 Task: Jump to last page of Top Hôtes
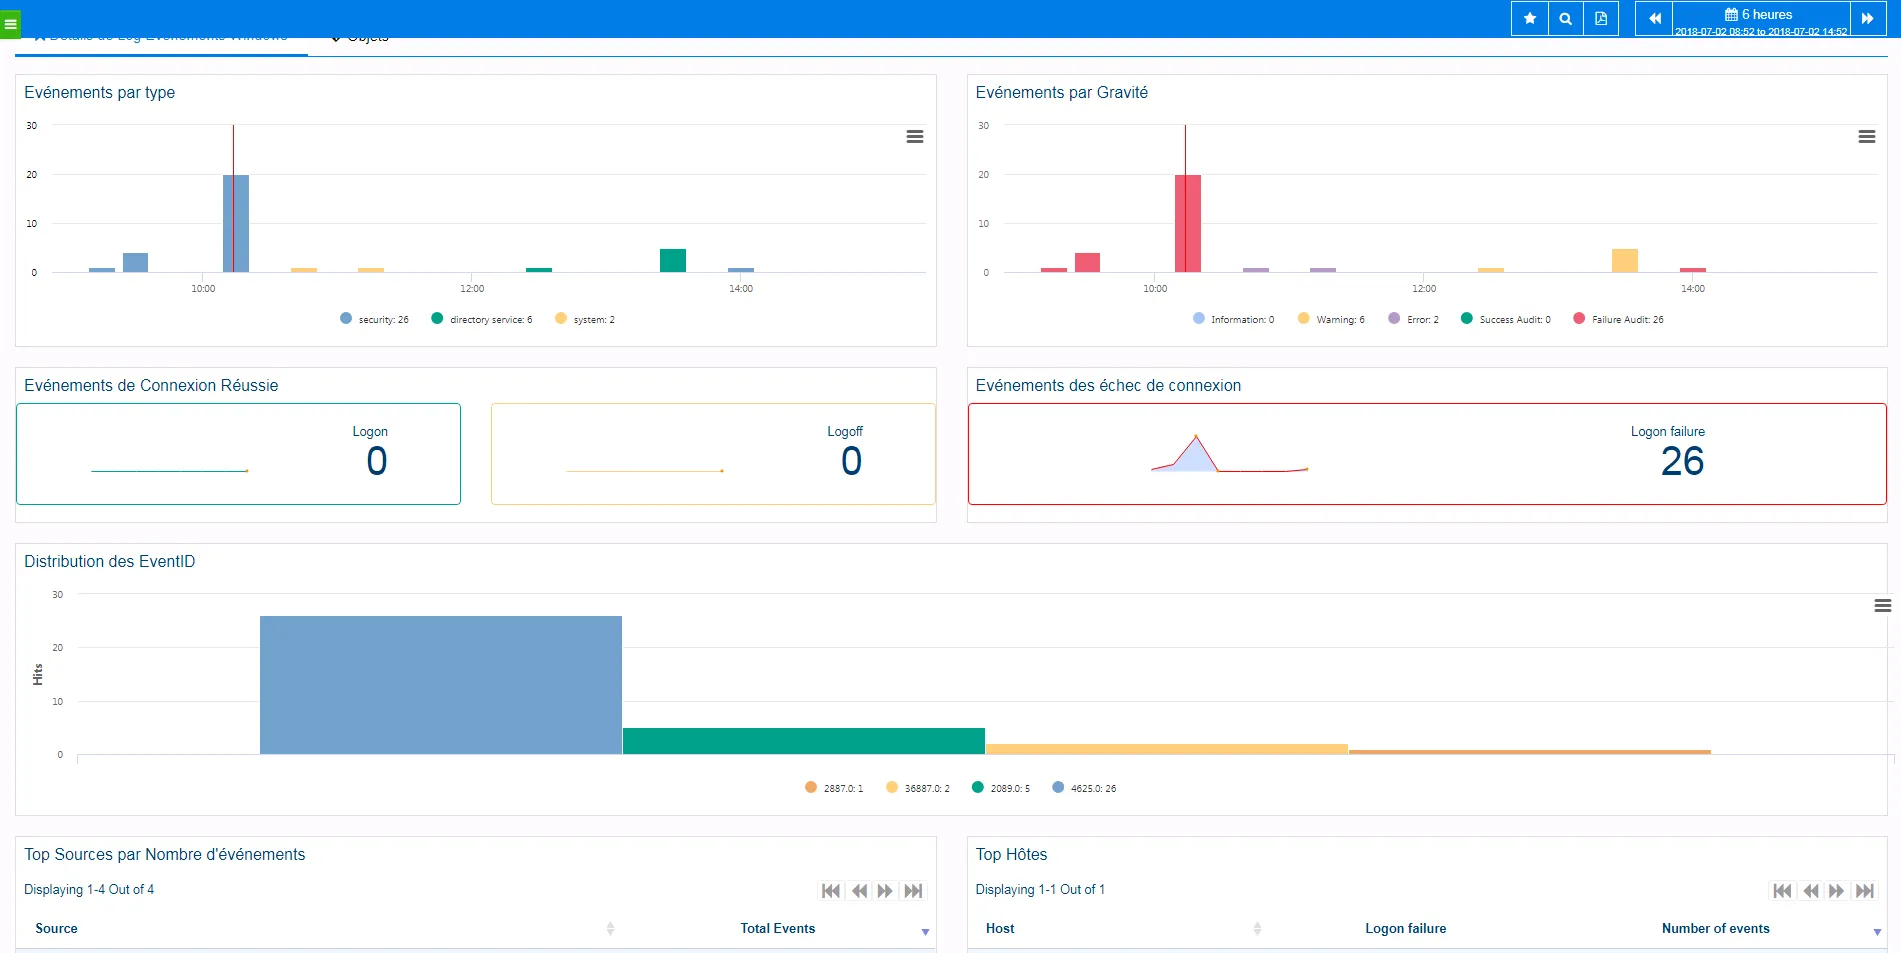pyautogui.click(x=1864, y=891)
